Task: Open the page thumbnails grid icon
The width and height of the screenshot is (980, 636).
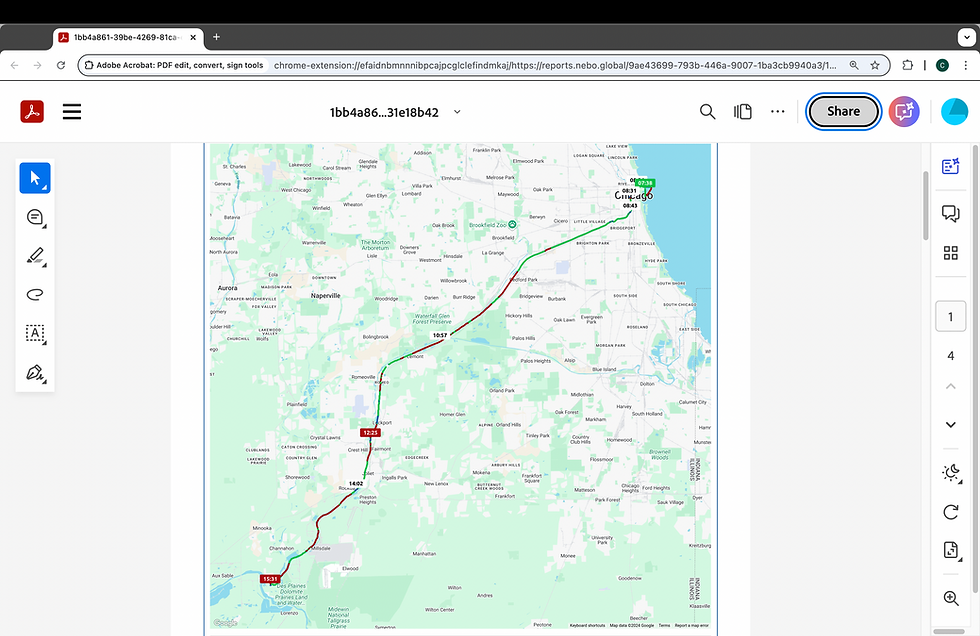Action: click(x=951, y=253)
